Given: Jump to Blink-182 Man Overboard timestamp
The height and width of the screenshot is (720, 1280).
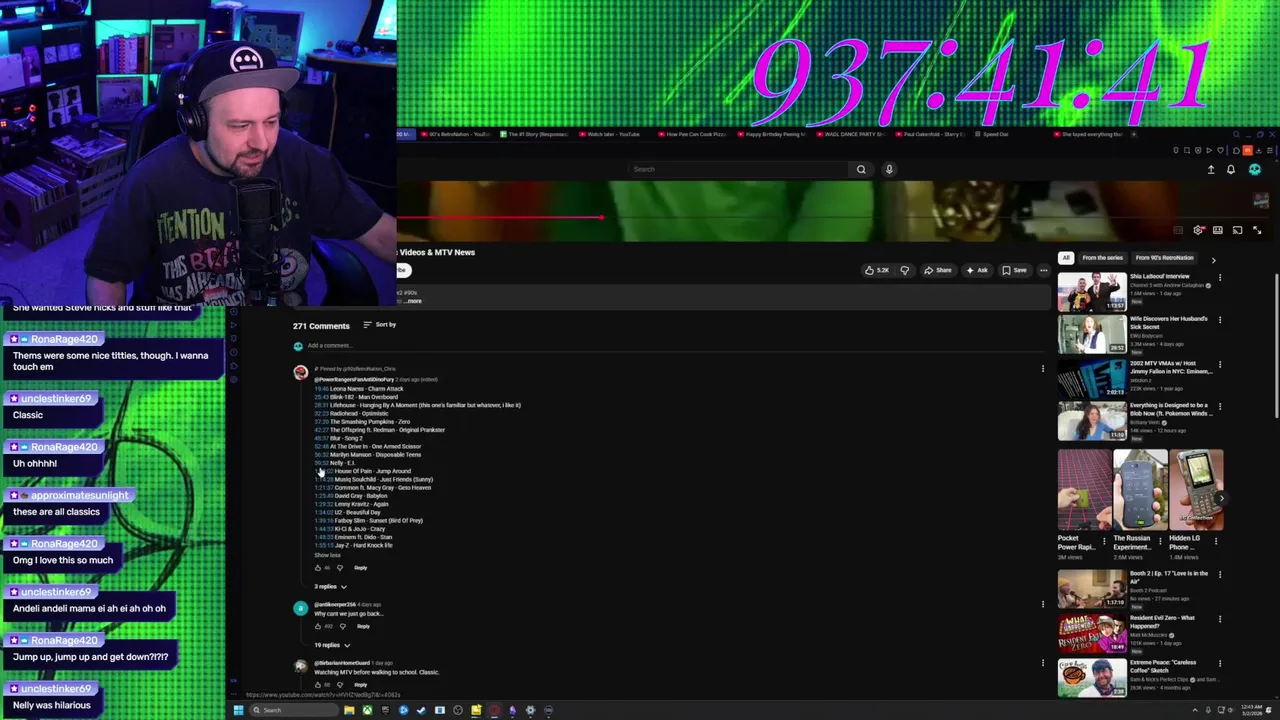Looking at the screenshot, I should pos(321,397).
